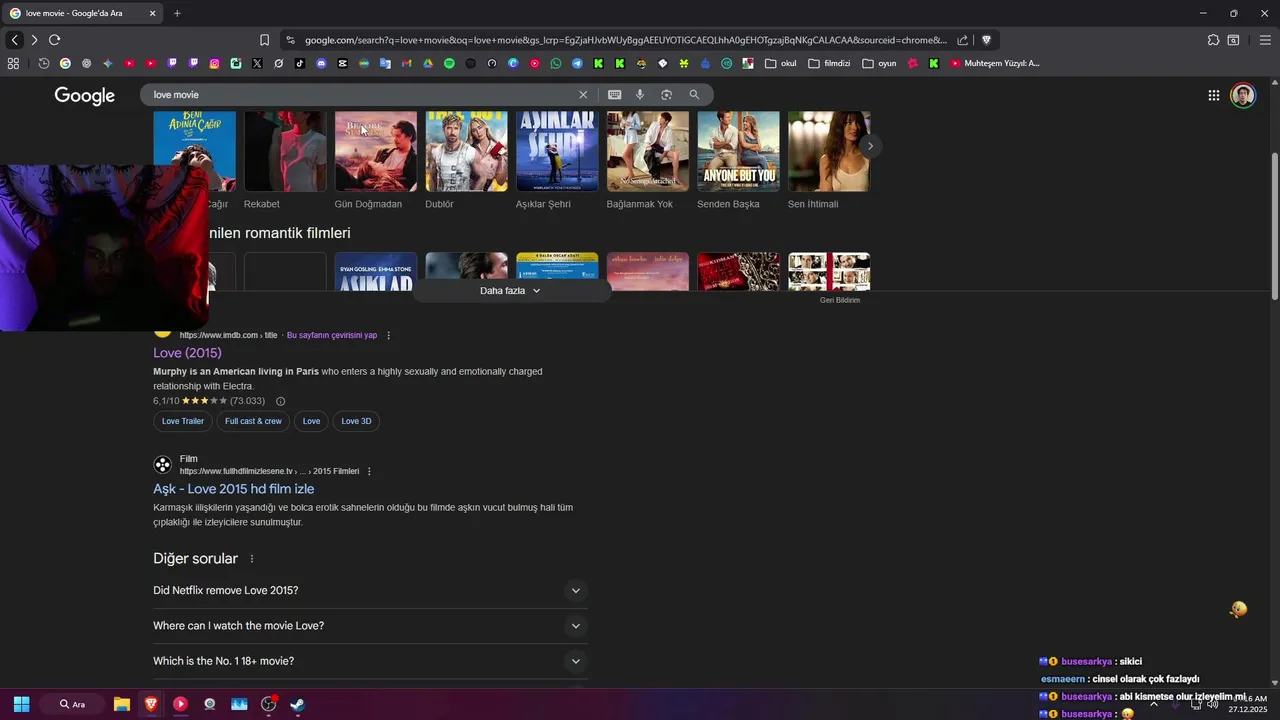Open the Discord bookmark

[321, 63]
